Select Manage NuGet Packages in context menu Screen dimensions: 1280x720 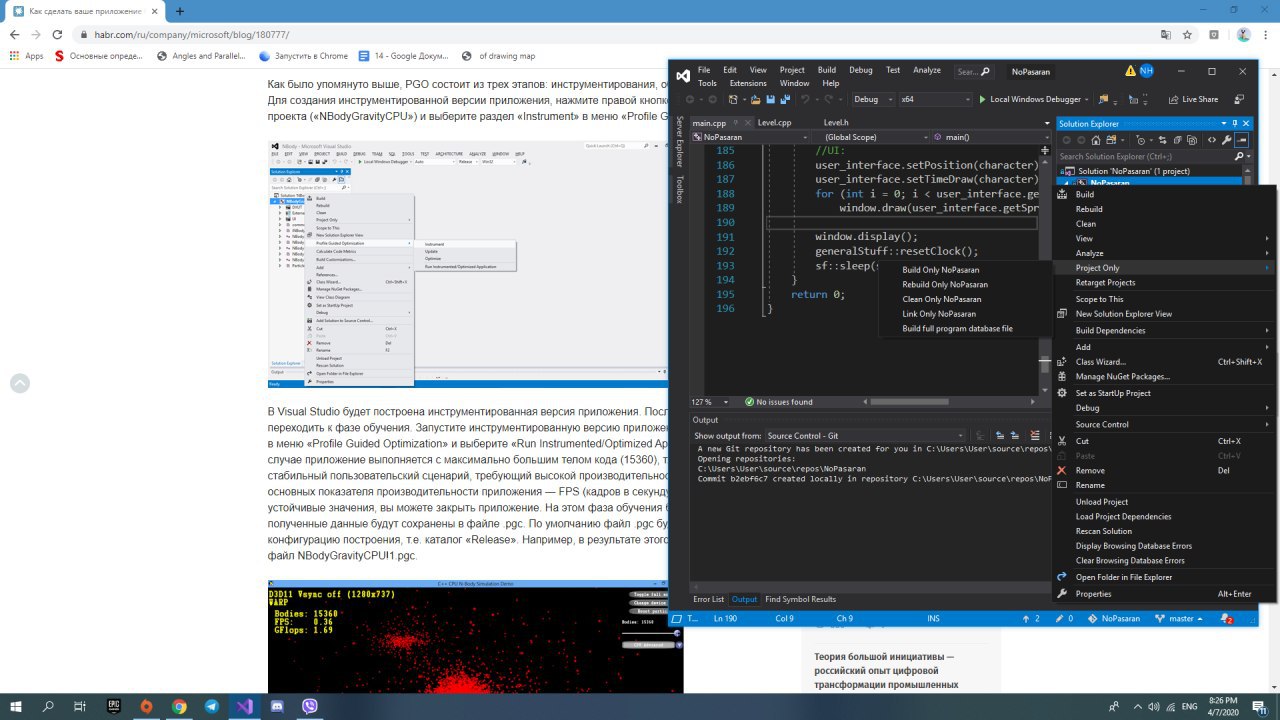point(1122,377)
